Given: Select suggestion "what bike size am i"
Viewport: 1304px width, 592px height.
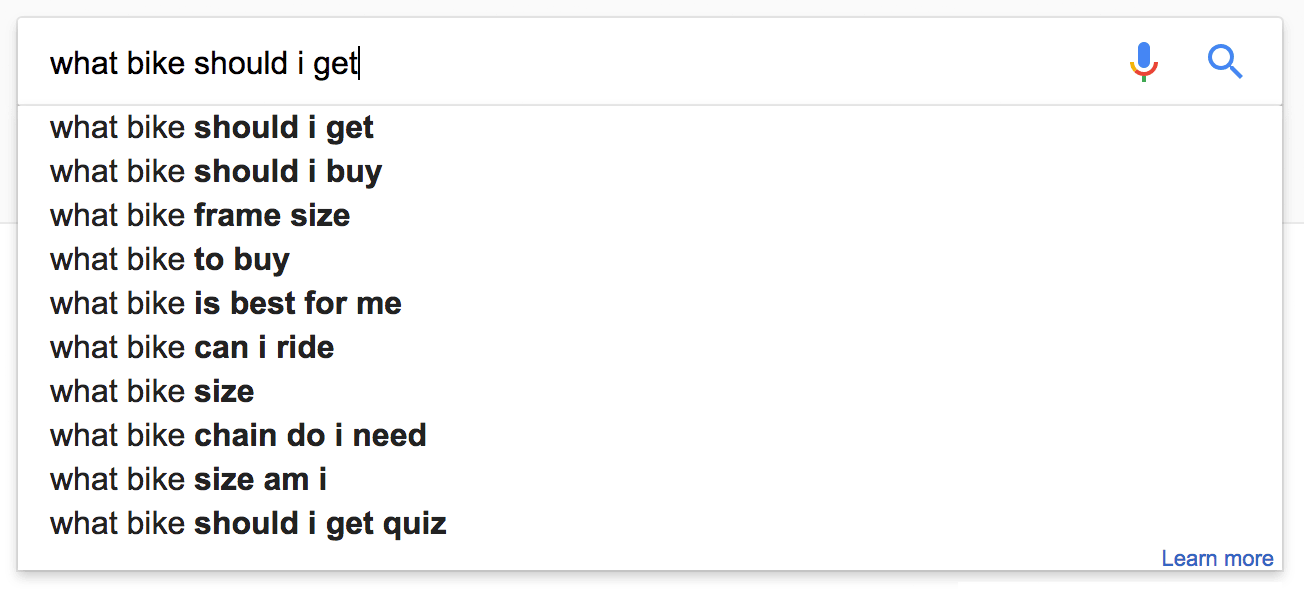Looking at the screenshot, I should [188, 480].
